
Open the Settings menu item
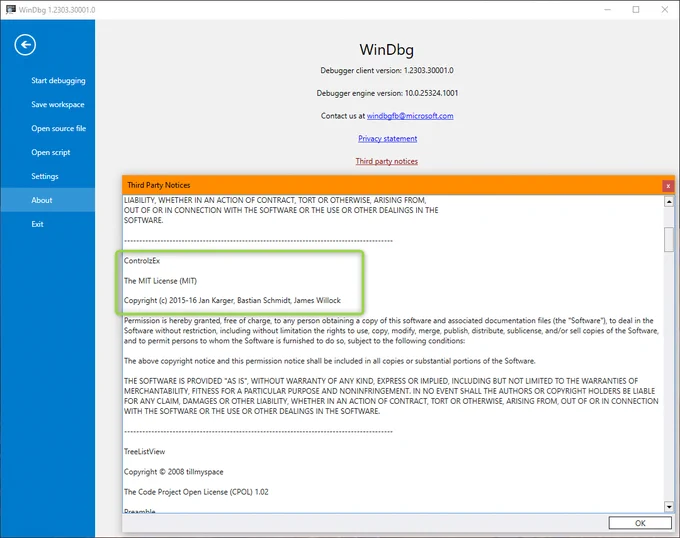45,176
